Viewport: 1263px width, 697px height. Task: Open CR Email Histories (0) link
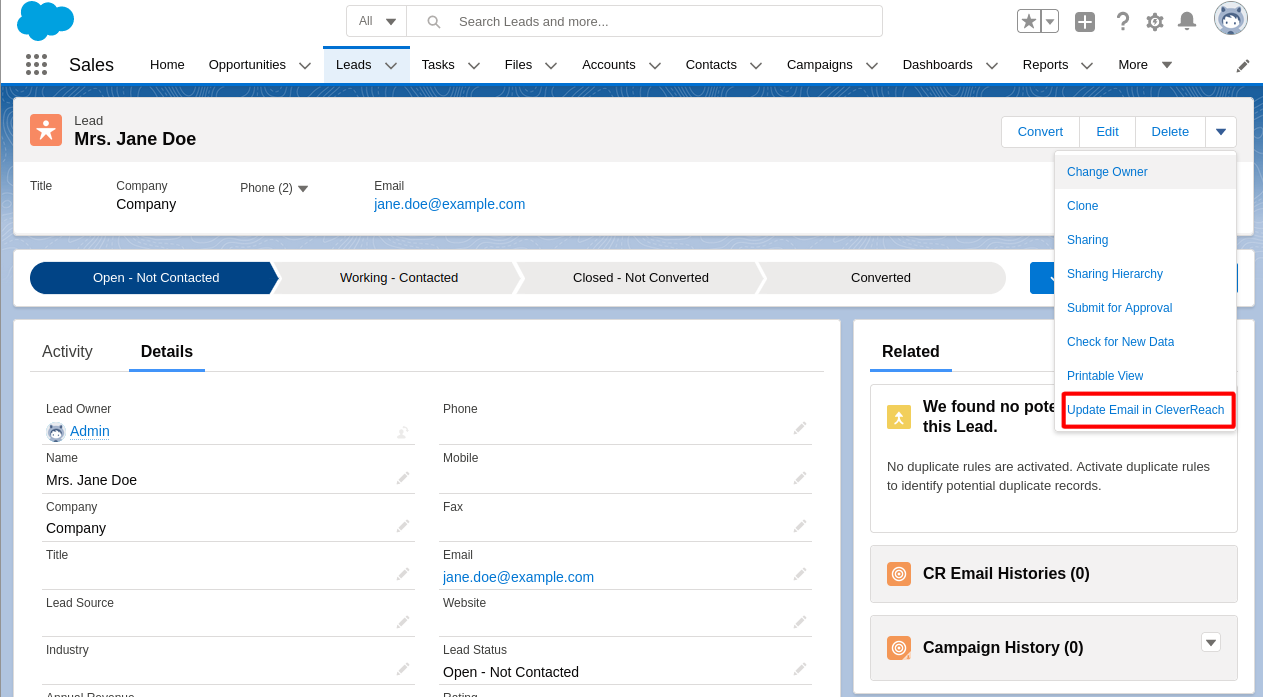tap(1006, 574)
